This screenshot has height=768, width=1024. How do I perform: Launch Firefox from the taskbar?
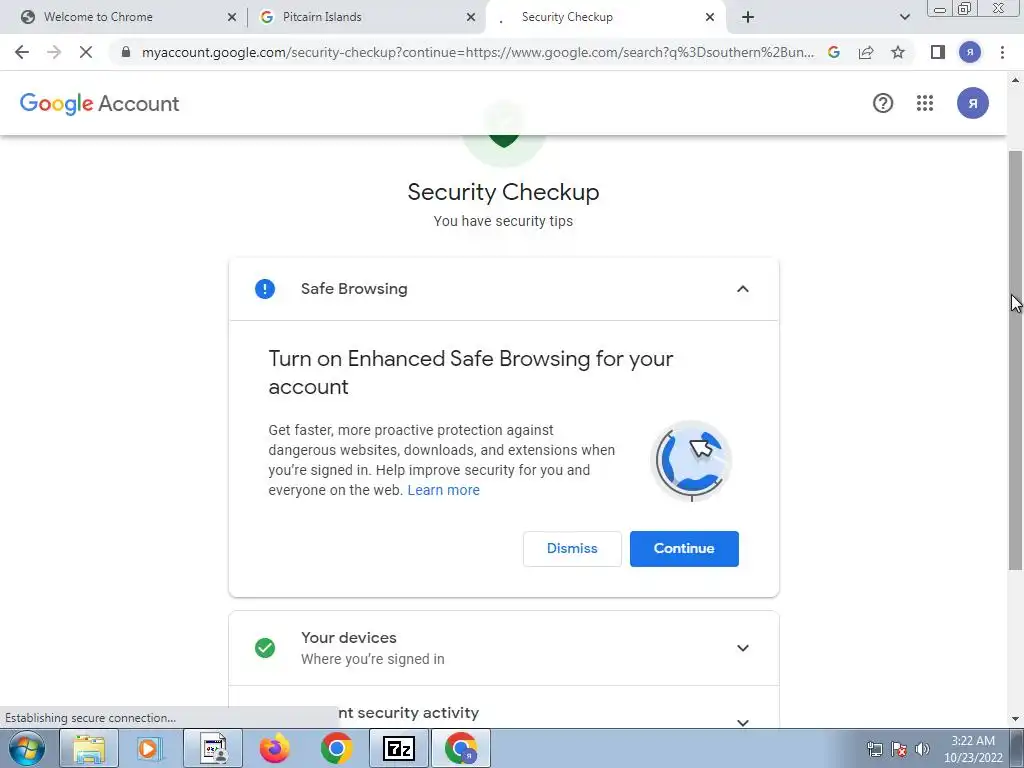(274, 748)
